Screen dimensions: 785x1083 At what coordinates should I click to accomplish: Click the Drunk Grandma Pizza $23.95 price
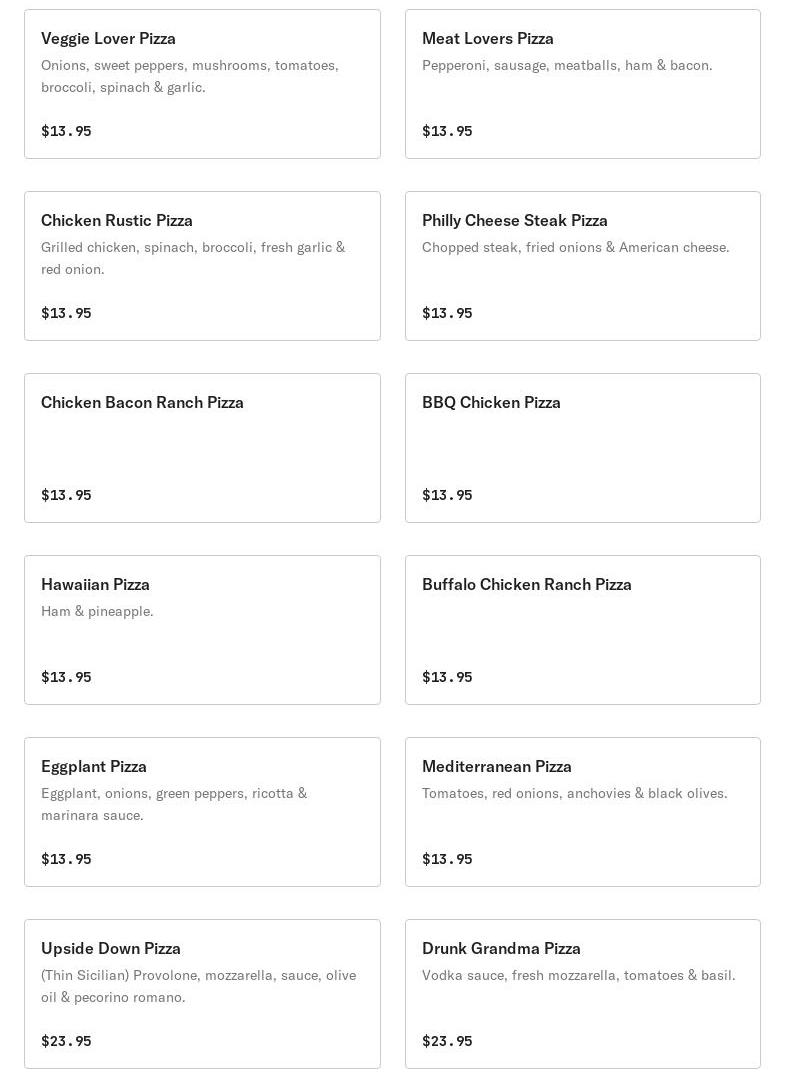pyautogui.click(x=447, y=1041)
